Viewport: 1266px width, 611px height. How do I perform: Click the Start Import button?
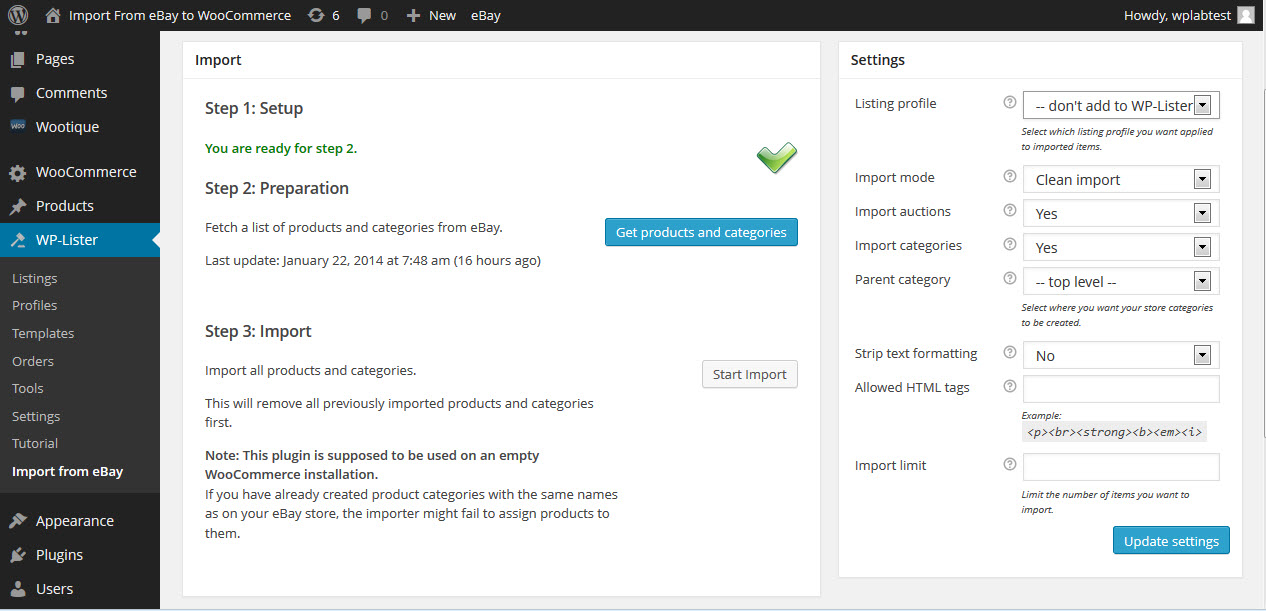(x=750, y=374)
